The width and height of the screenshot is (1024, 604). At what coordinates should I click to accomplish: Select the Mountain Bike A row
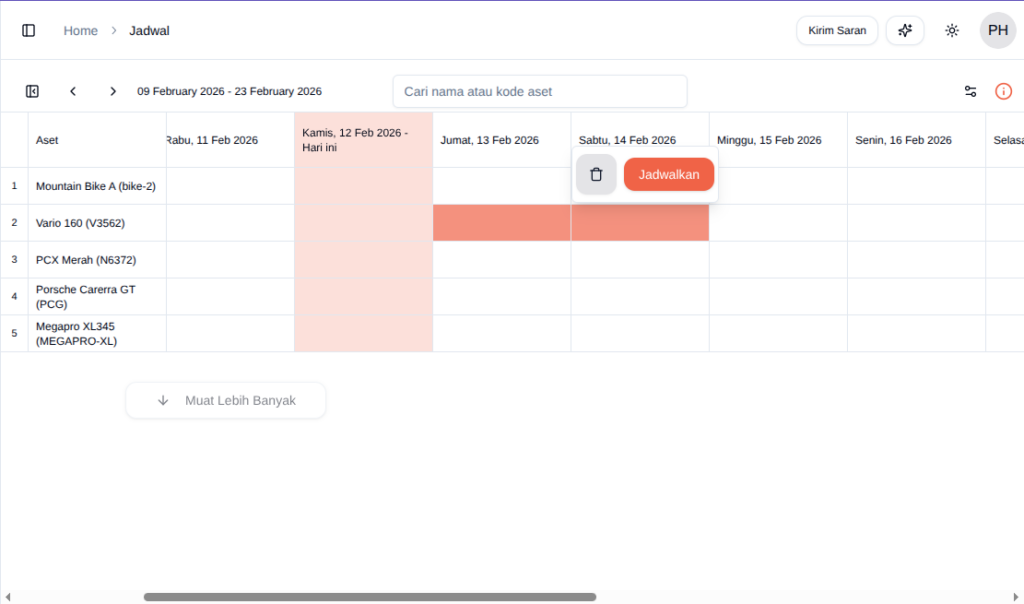point(95,186)
